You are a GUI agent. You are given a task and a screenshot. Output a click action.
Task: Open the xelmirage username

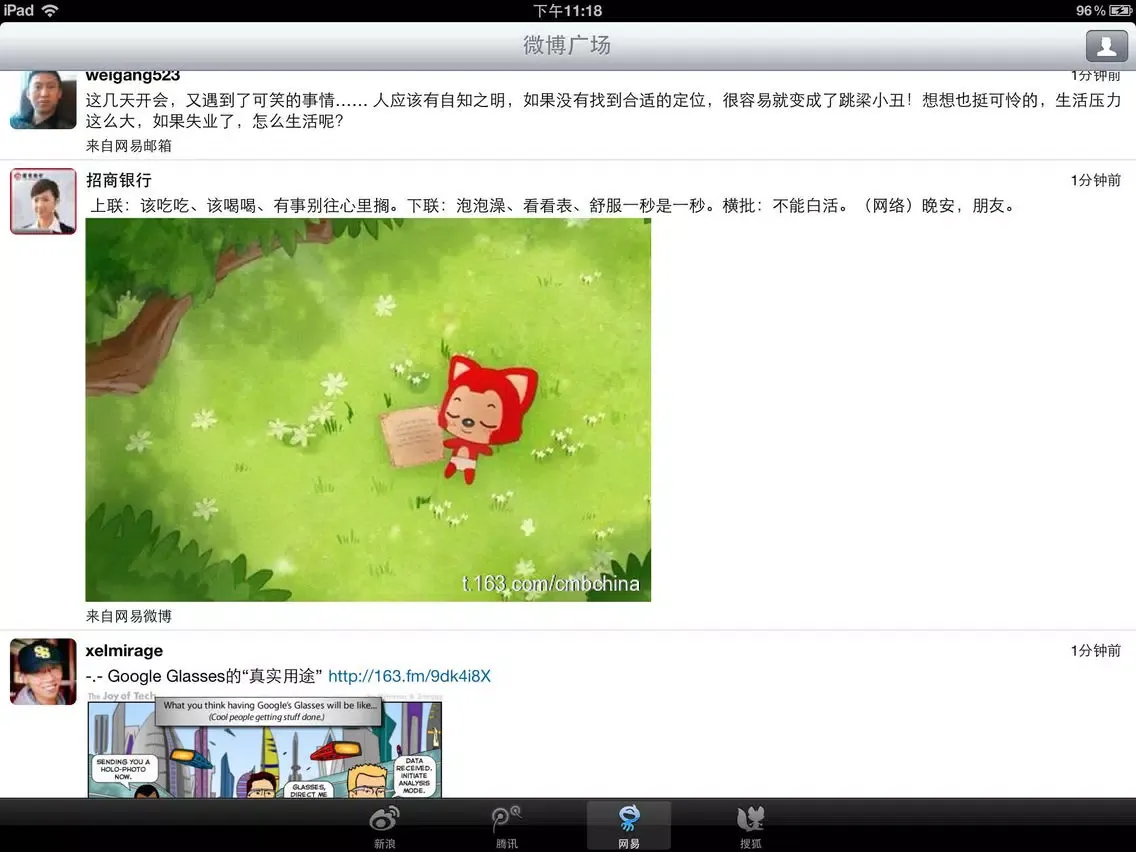pos(124,651)
